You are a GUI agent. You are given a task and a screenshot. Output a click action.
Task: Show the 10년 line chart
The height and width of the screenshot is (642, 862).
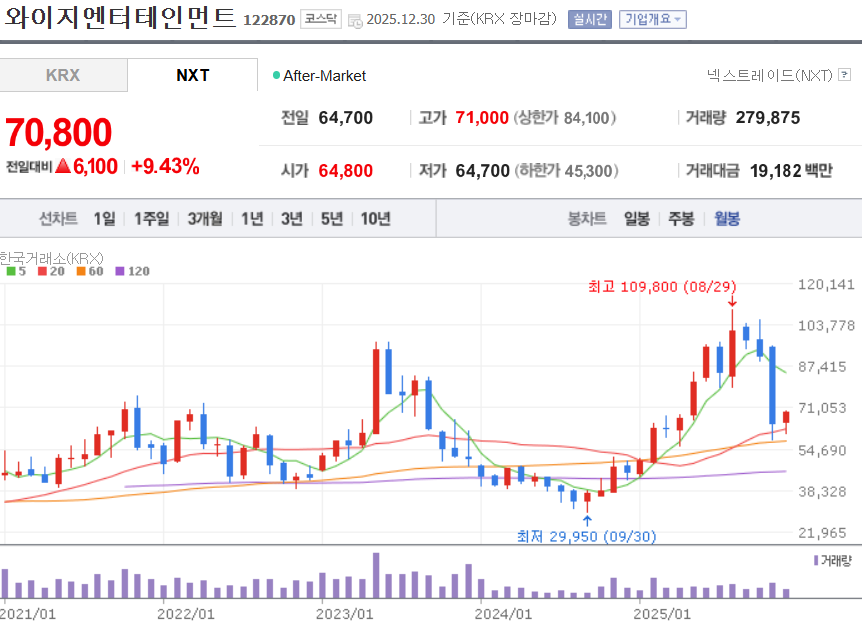pyautogui.click(x=375, y=219)
